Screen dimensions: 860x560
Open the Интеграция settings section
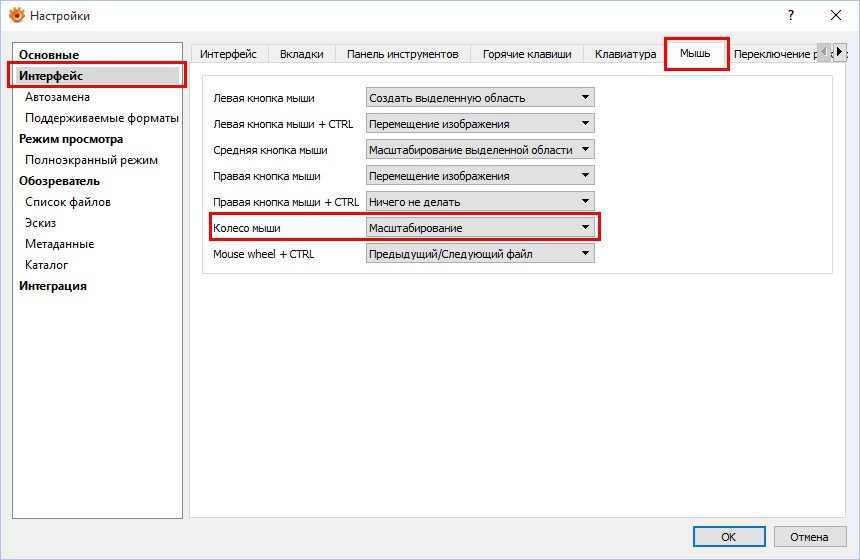(x=53, y=286)
